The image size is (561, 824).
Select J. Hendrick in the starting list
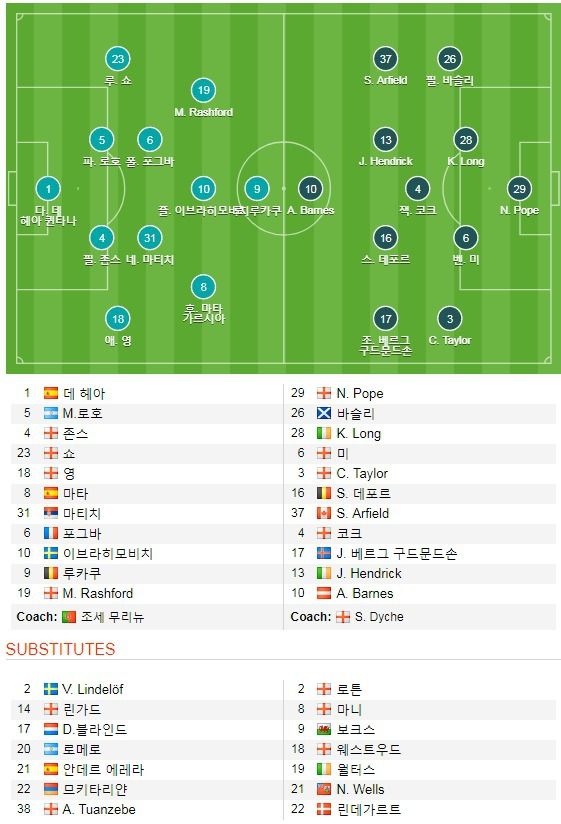369,573
